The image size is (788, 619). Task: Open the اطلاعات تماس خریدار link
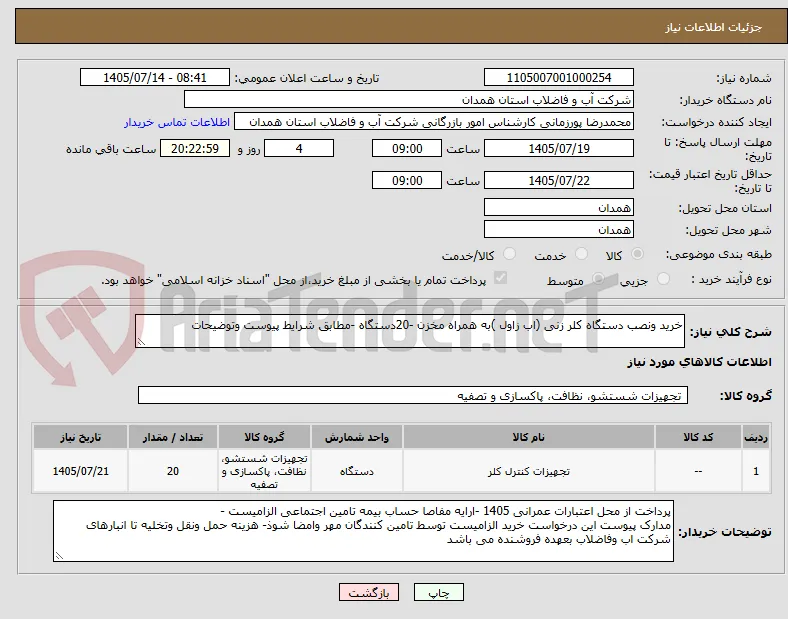pyautogui.click(x=177, y=122)
